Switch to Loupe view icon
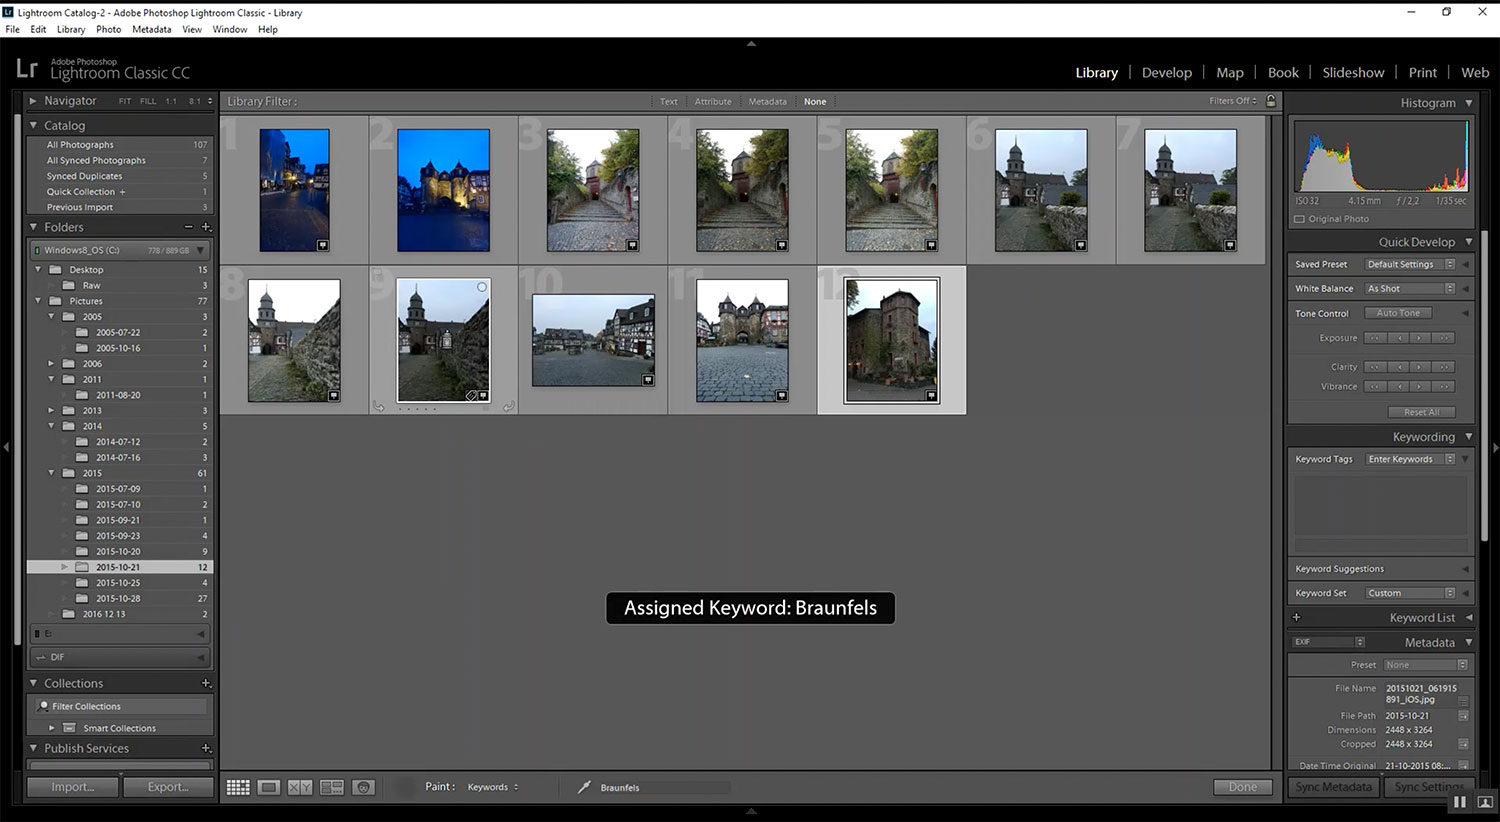The width and height of the screenshot is (1500, 822). point(269,787)
